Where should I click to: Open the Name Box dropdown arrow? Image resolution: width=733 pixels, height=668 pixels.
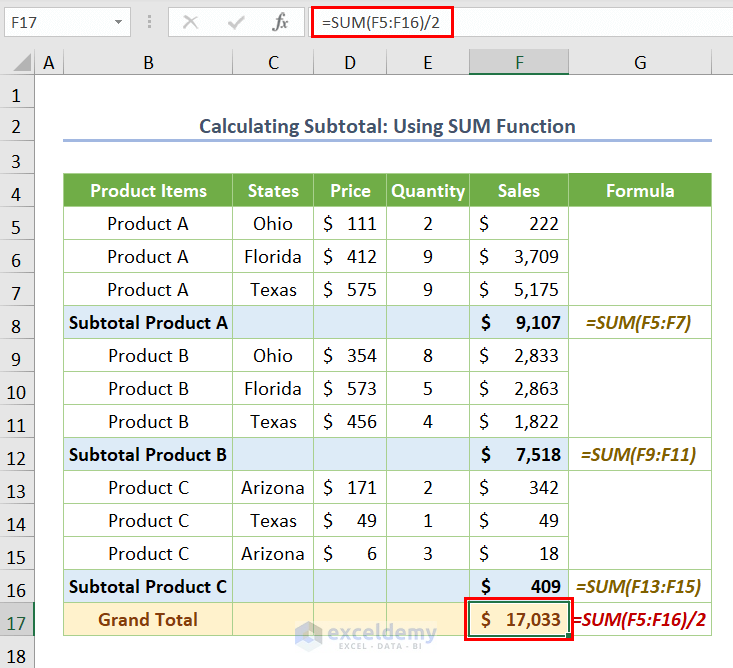point(119,22)
